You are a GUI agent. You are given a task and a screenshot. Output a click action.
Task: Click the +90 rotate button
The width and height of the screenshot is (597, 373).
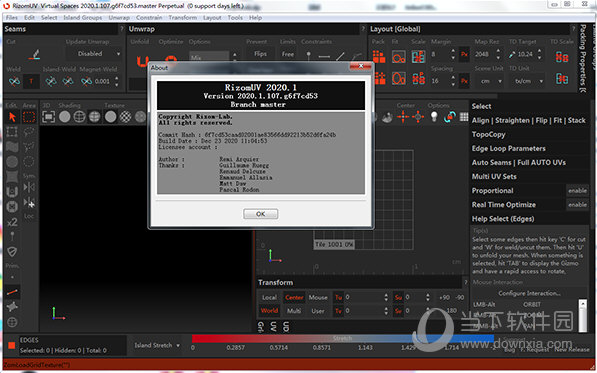pyautogui.click(x=444, y=297)
